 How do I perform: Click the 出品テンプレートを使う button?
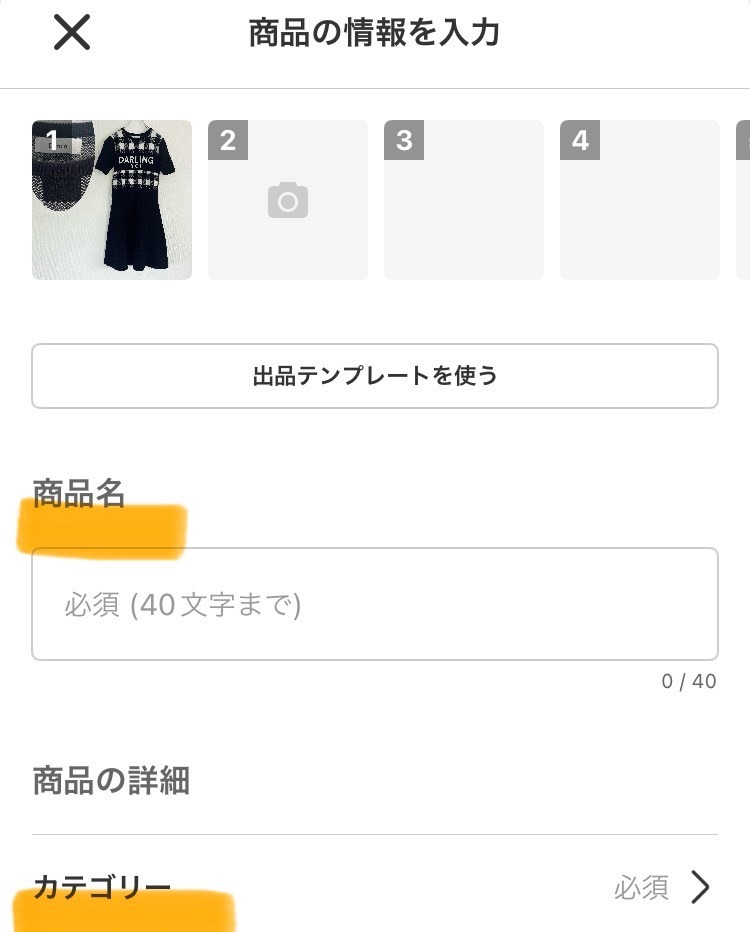375,376
